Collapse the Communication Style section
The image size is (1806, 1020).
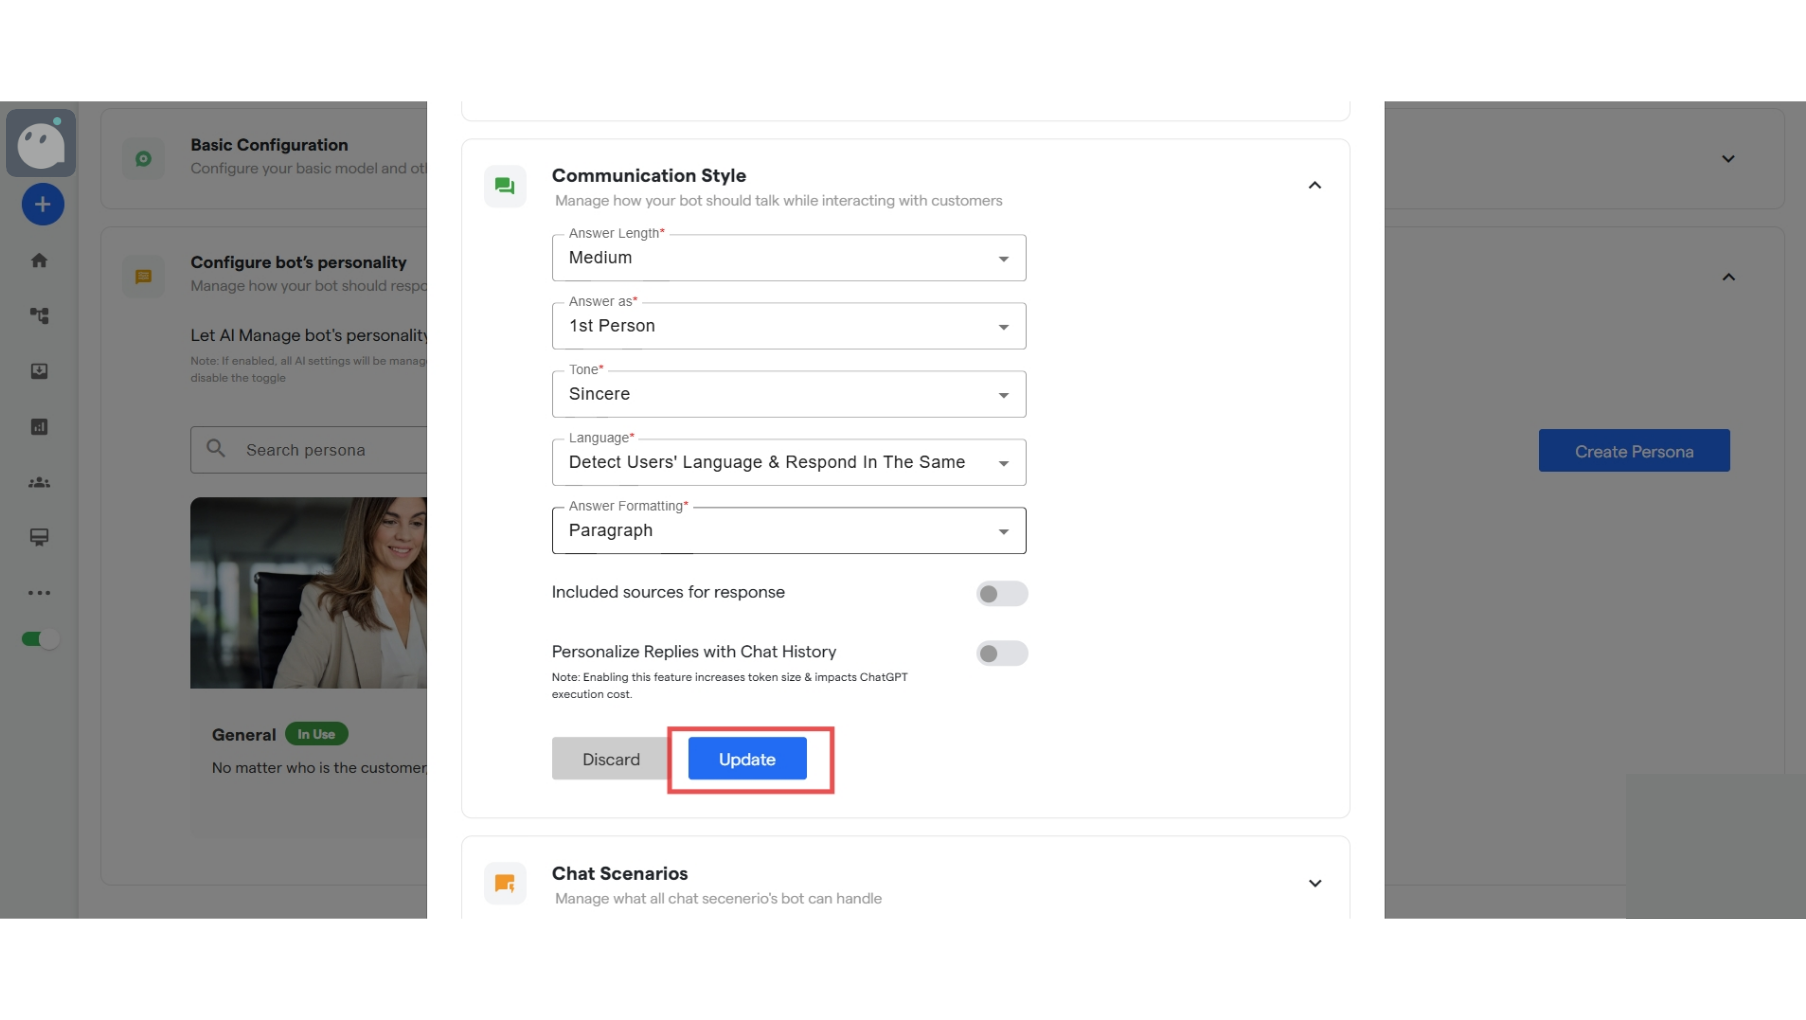(x=1315, y=185)
